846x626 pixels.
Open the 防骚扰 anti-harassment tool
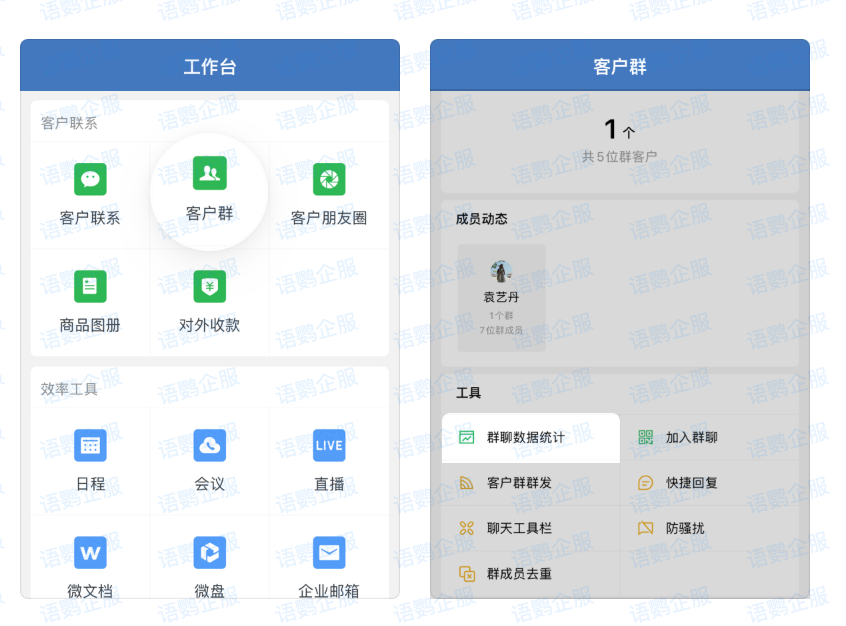coord(684,528)
